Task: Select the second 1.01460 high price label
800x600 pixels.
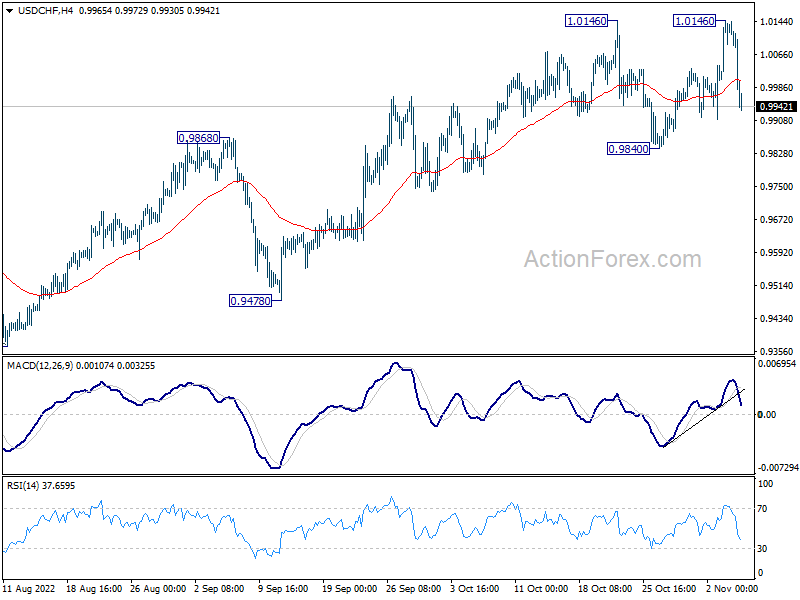Action: pyautogui.click(x=694, y=21)
